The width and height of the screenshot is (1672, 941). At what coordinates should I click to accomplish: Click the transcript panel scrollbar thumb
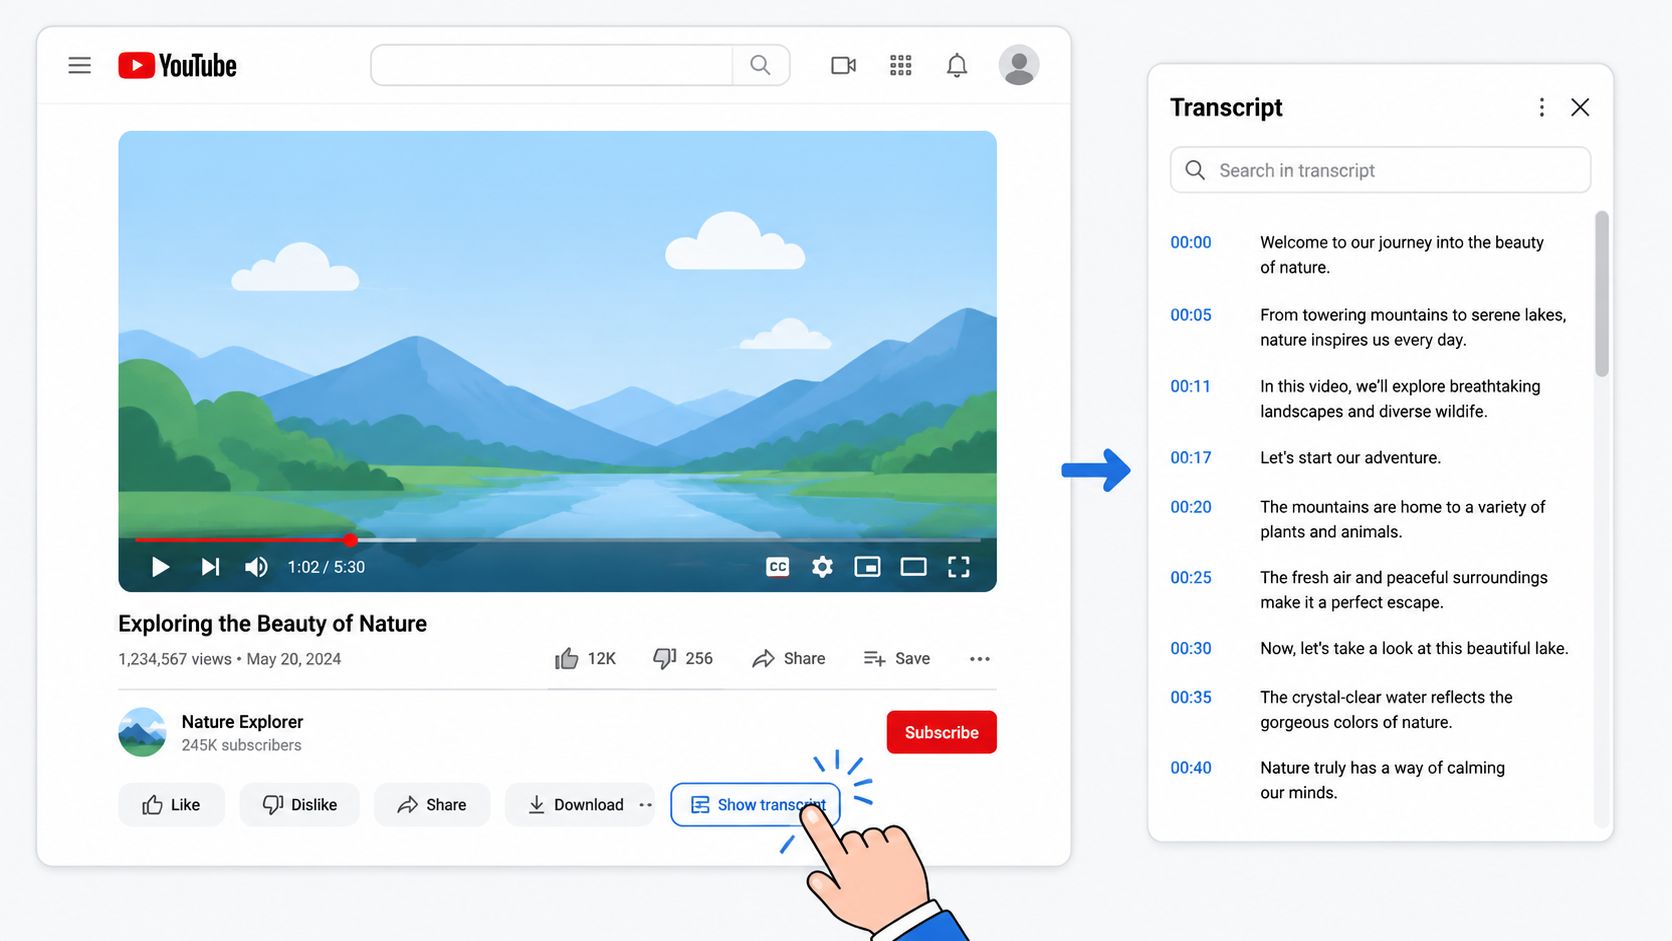point(1601,293)
